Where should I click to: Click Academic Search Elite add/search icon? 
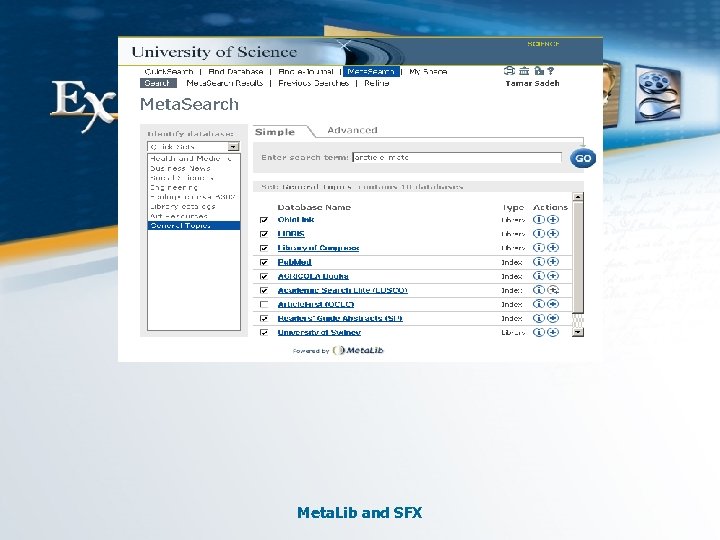click(x=553, y=290)
